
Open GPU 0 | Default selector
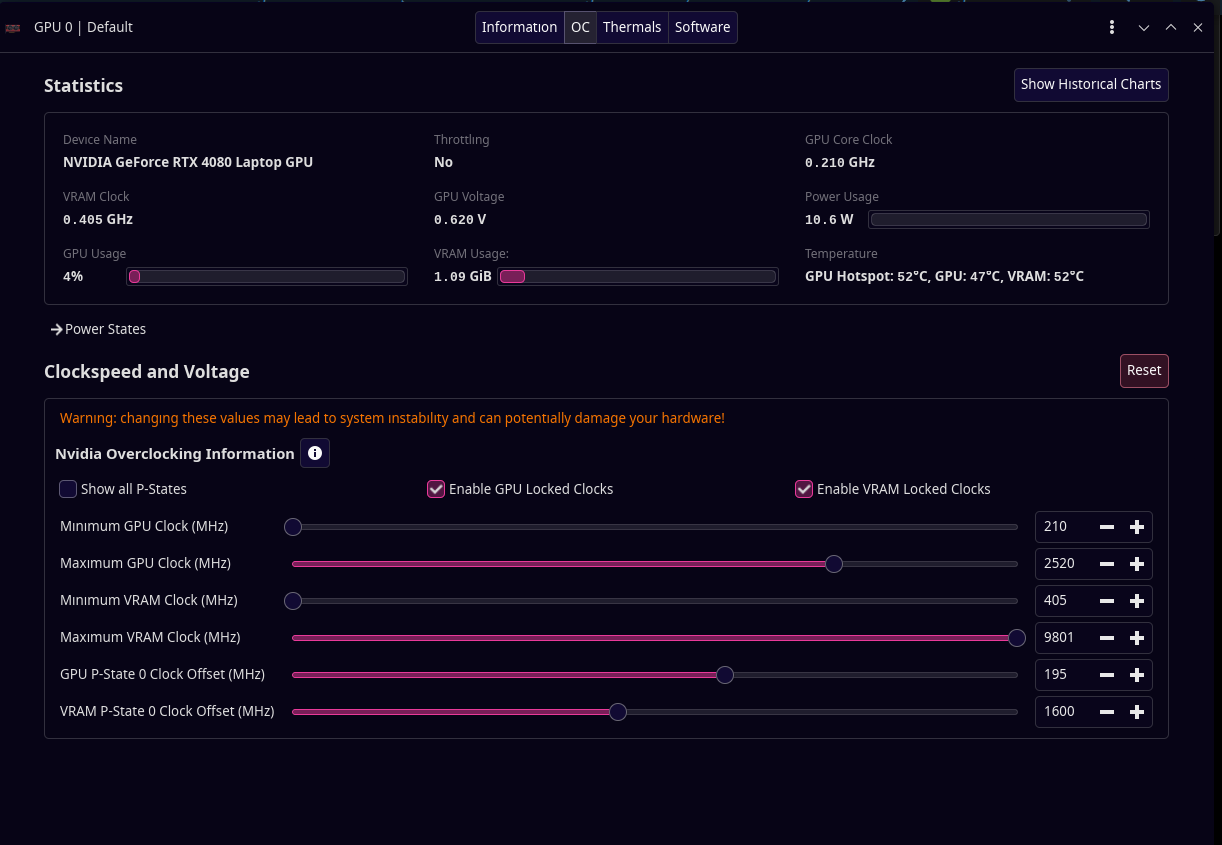[83, 27]
